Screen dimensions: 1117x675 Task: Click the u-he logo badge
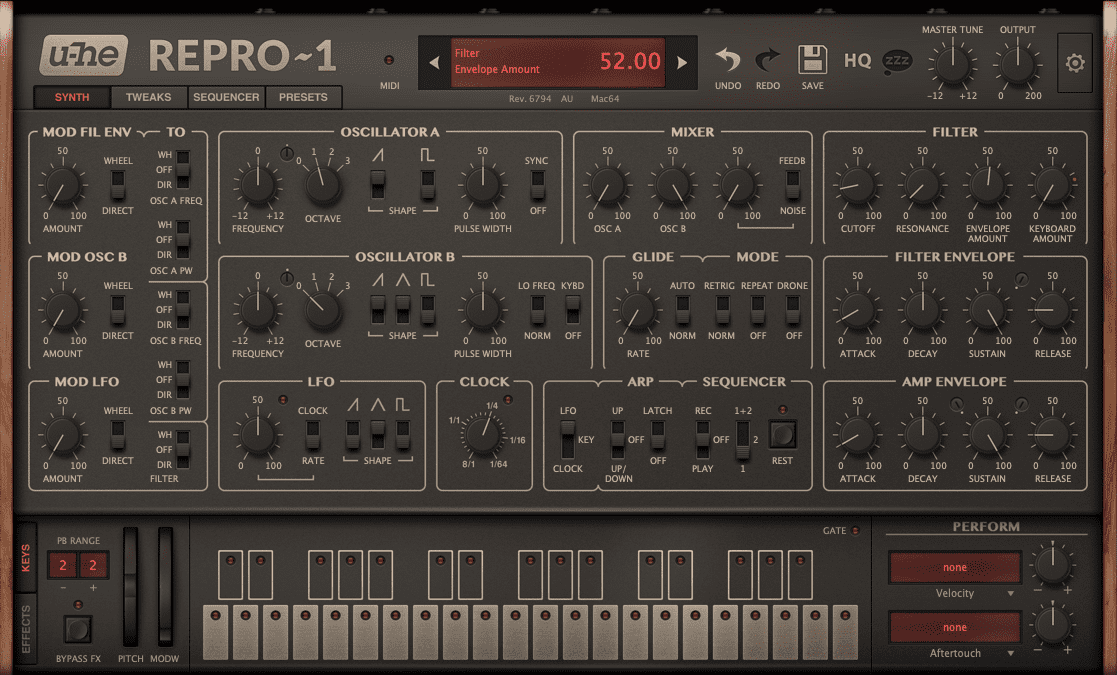click(84, 55)
